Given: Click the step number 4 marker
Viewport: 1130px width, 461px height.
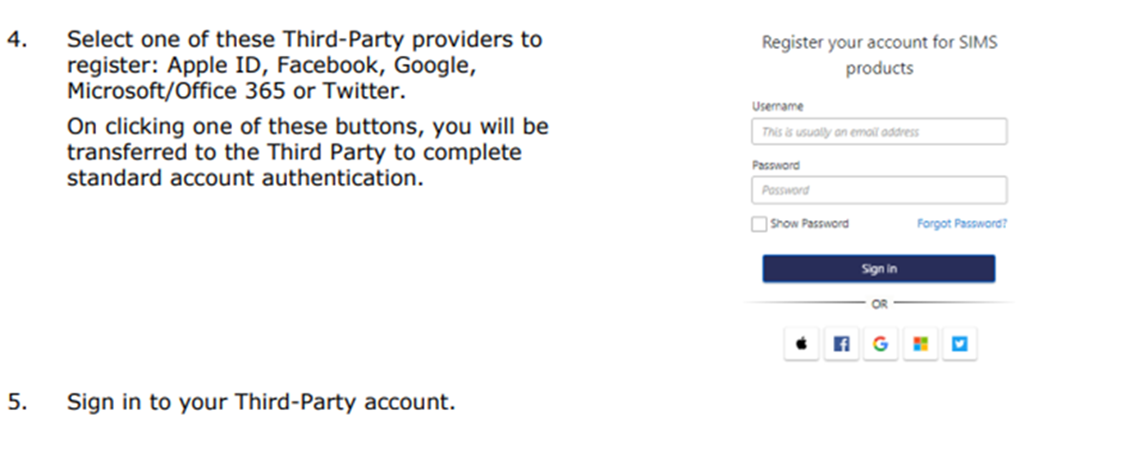Looking at the screenshot, I should [x=16, y=41].
